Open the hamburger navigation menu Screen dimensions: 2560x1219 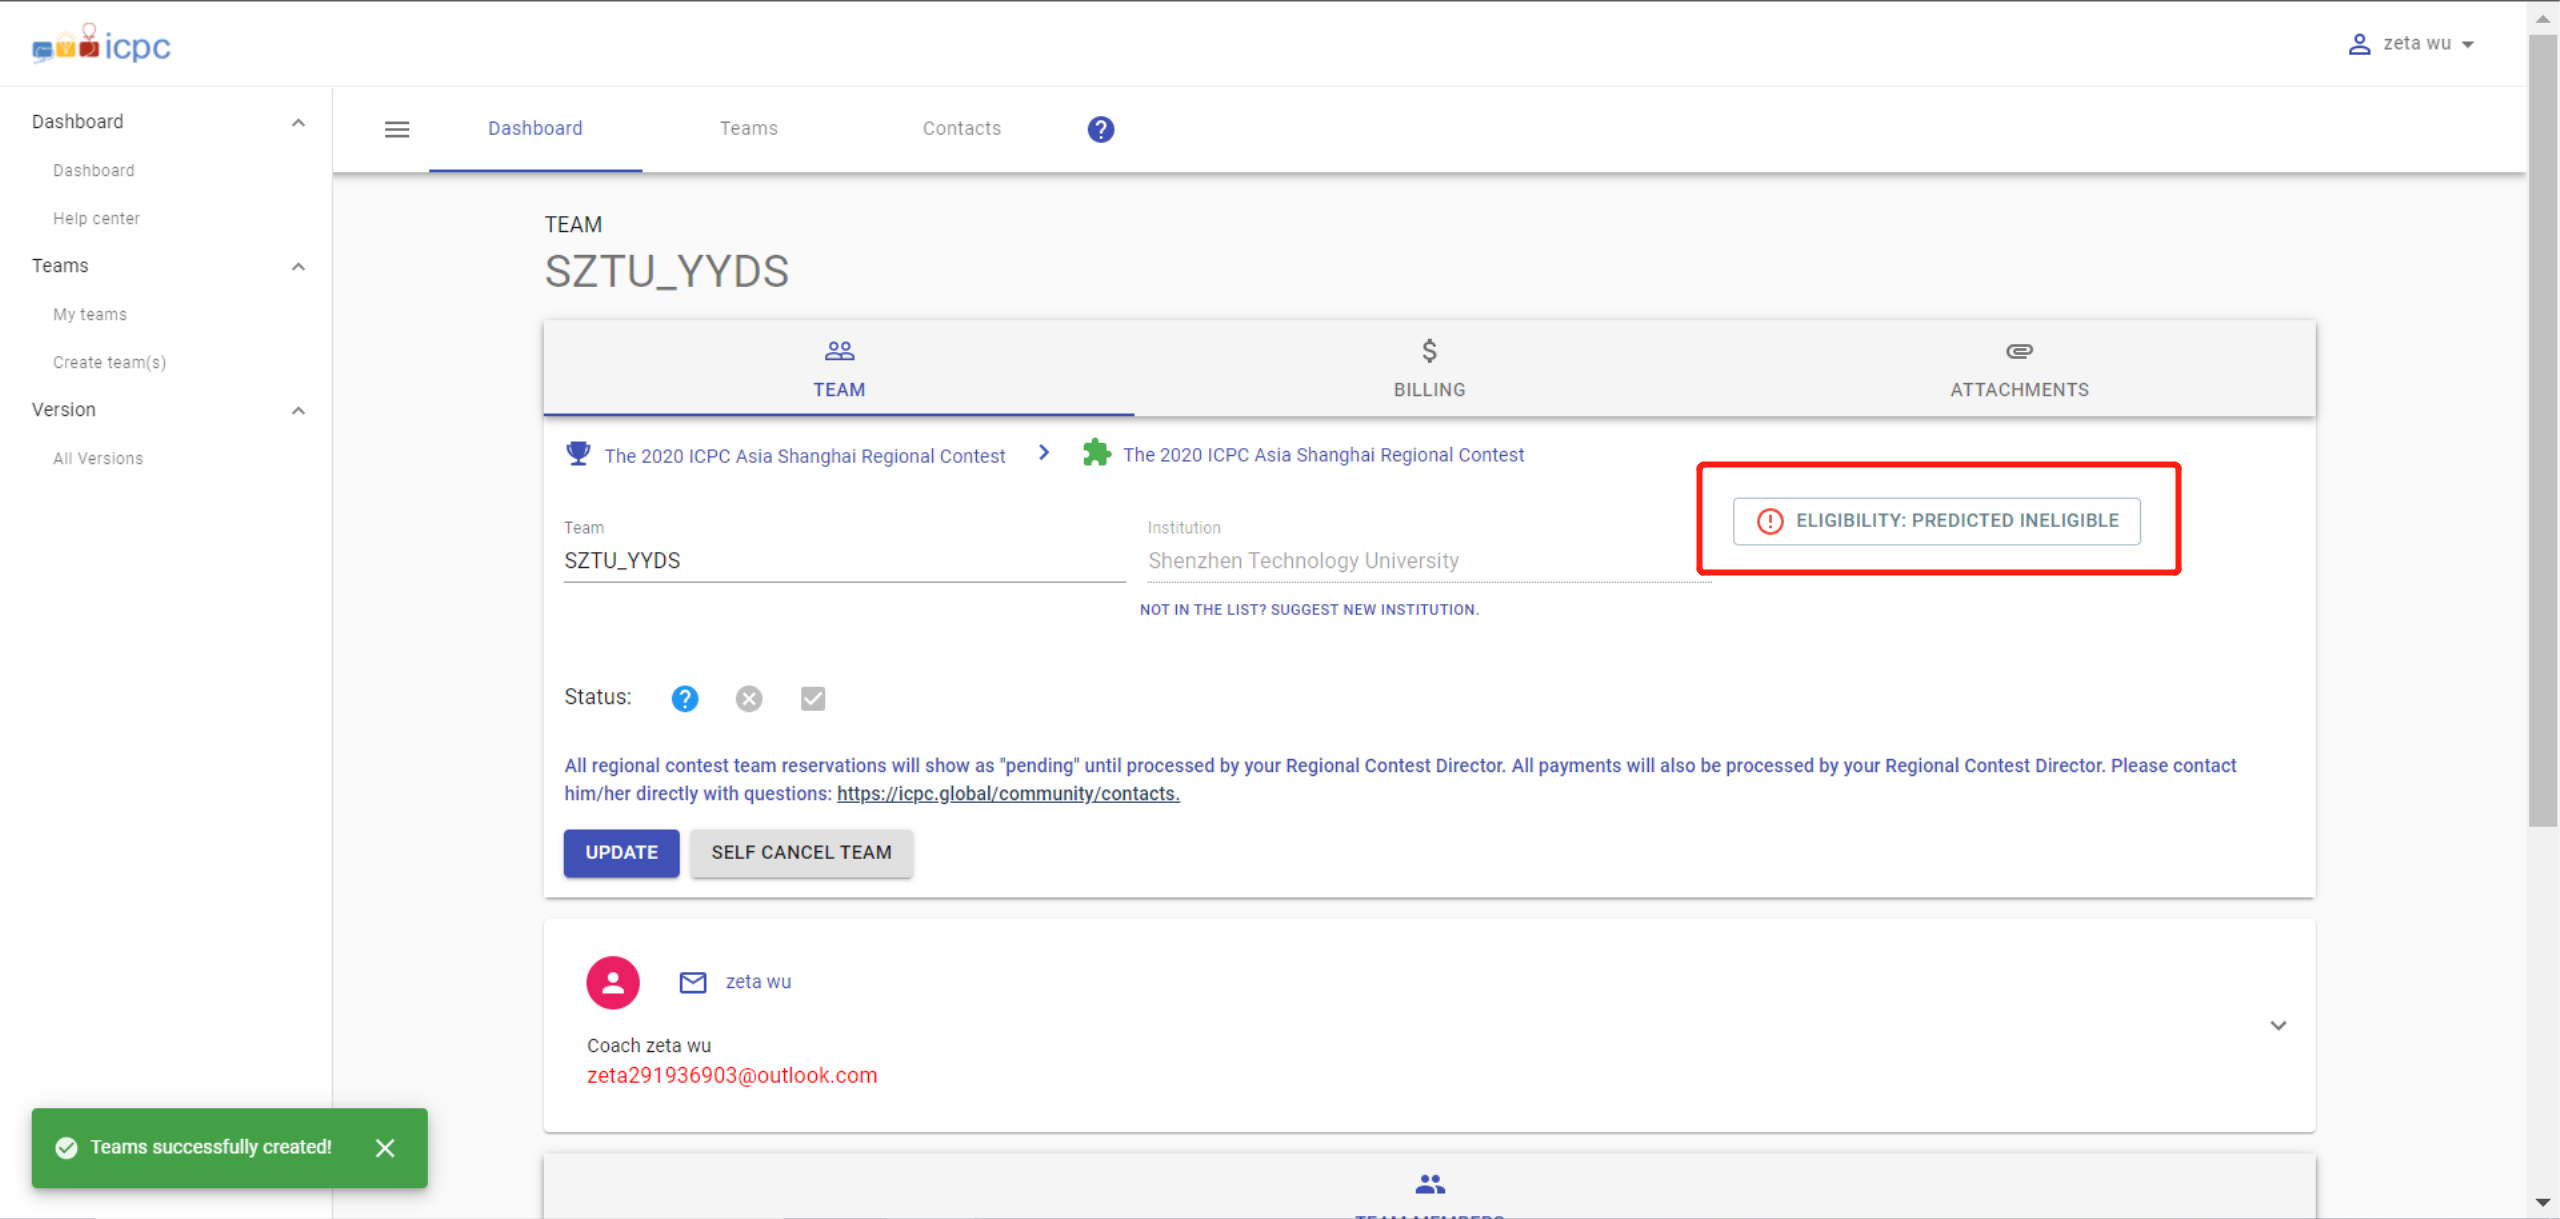coord(397,129)
